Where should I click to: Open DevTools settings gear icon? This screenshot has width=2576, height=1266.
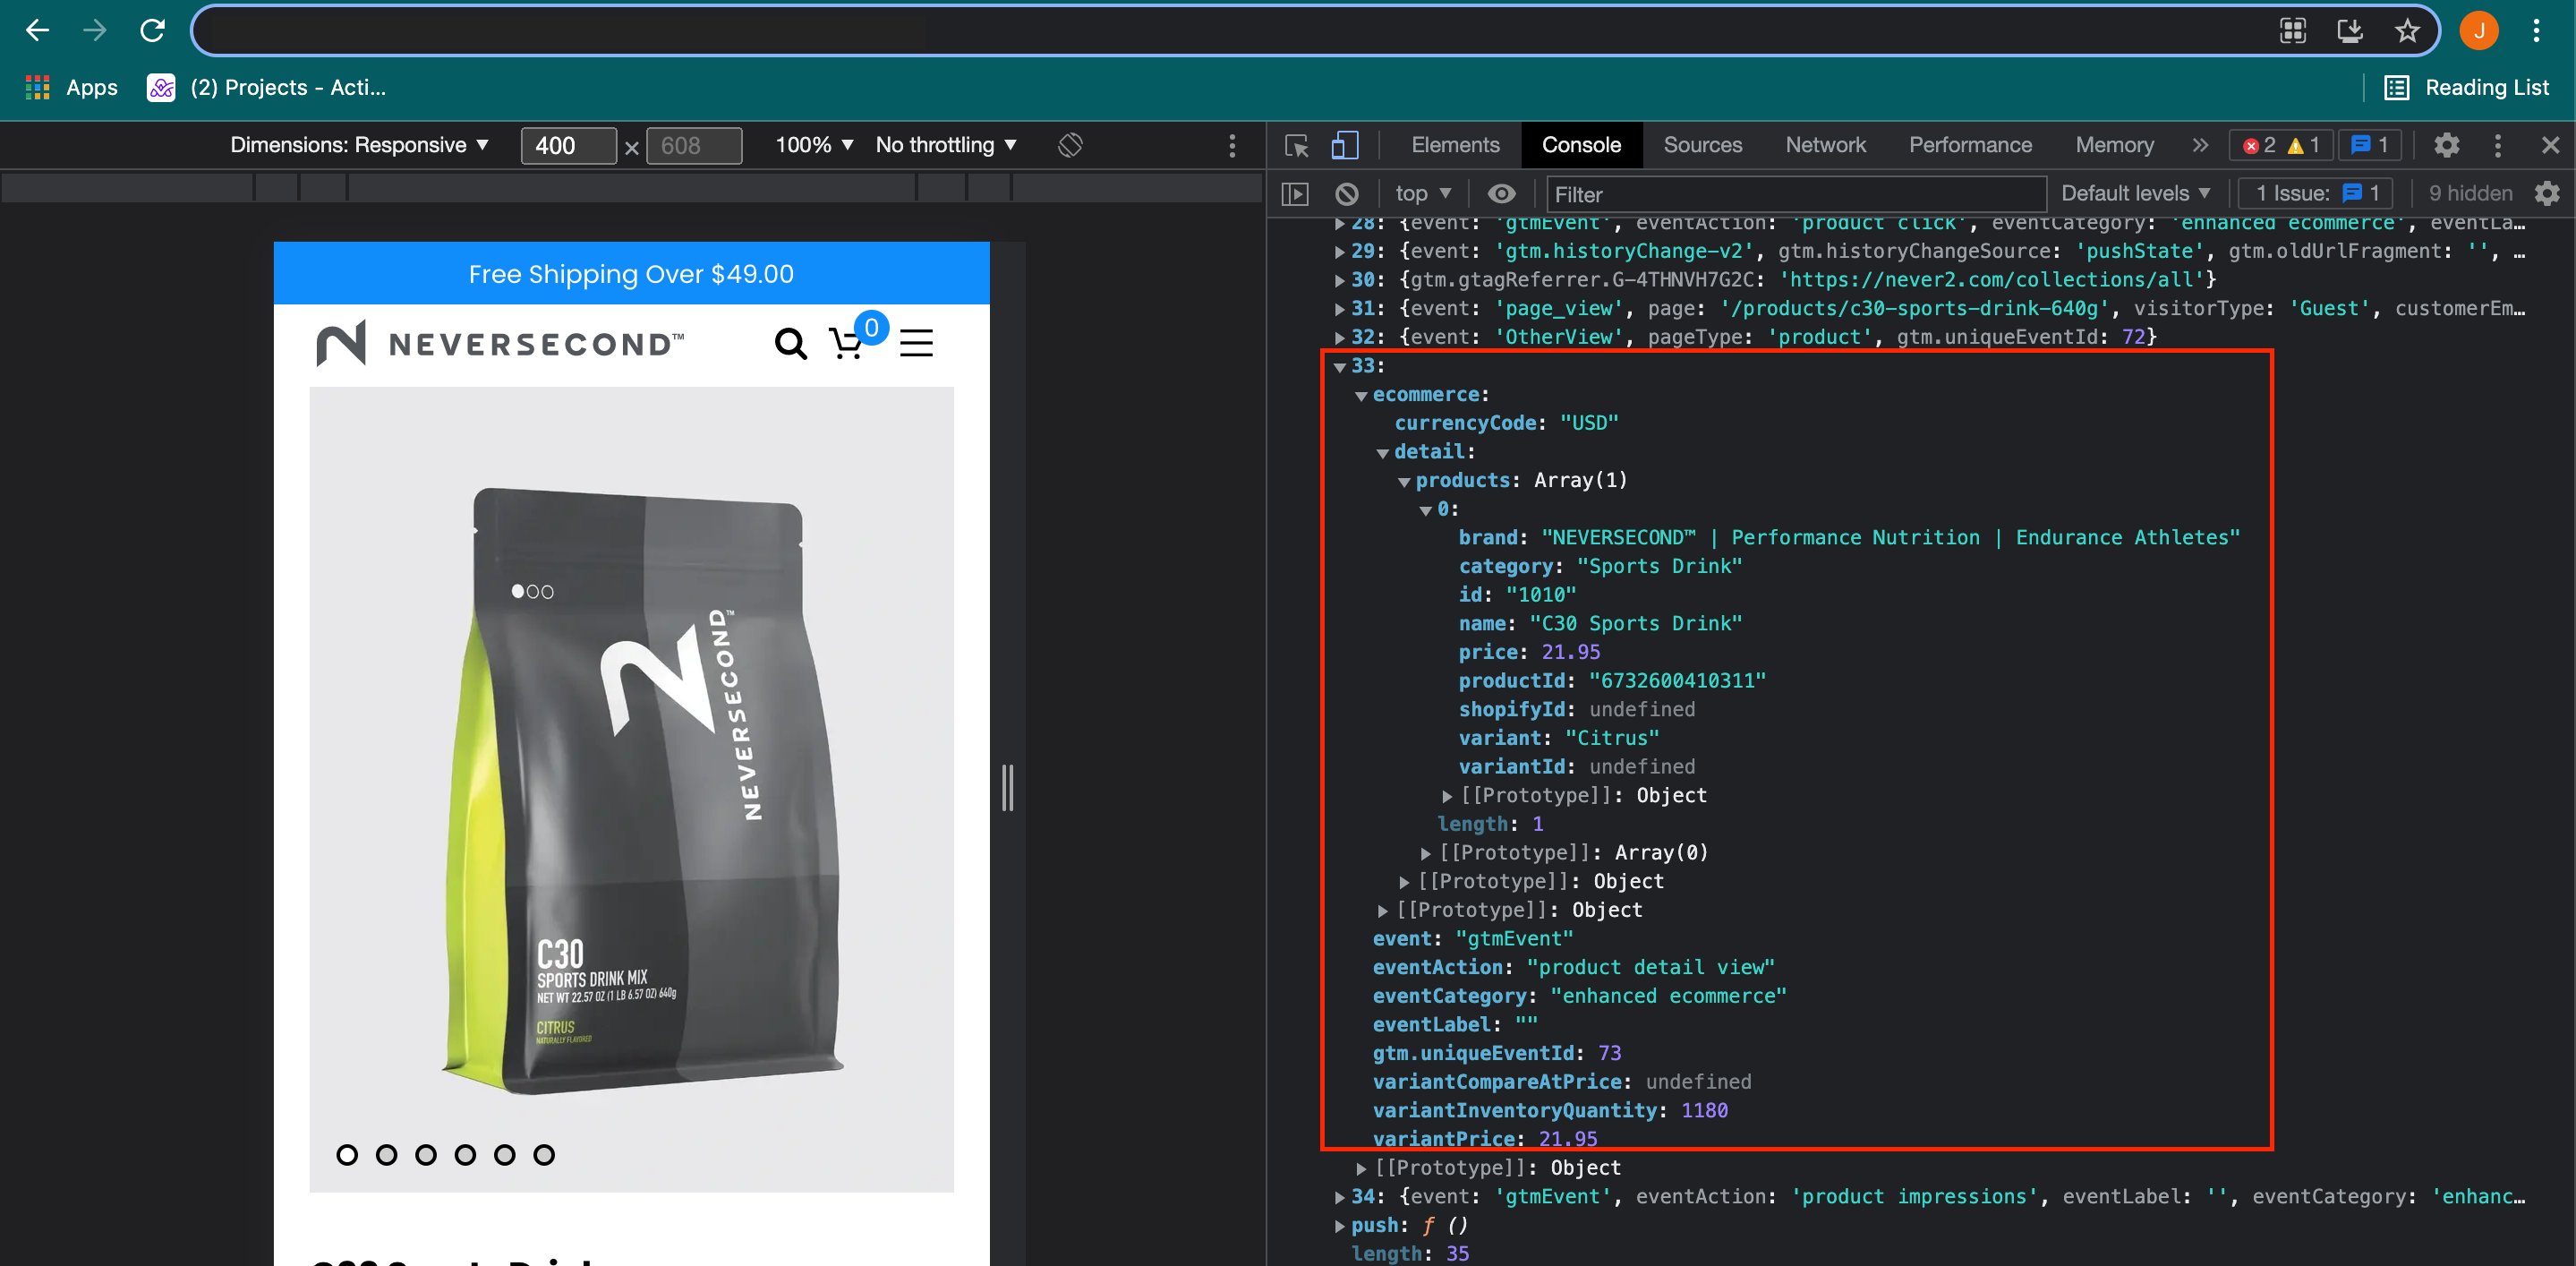(2446, 146)
